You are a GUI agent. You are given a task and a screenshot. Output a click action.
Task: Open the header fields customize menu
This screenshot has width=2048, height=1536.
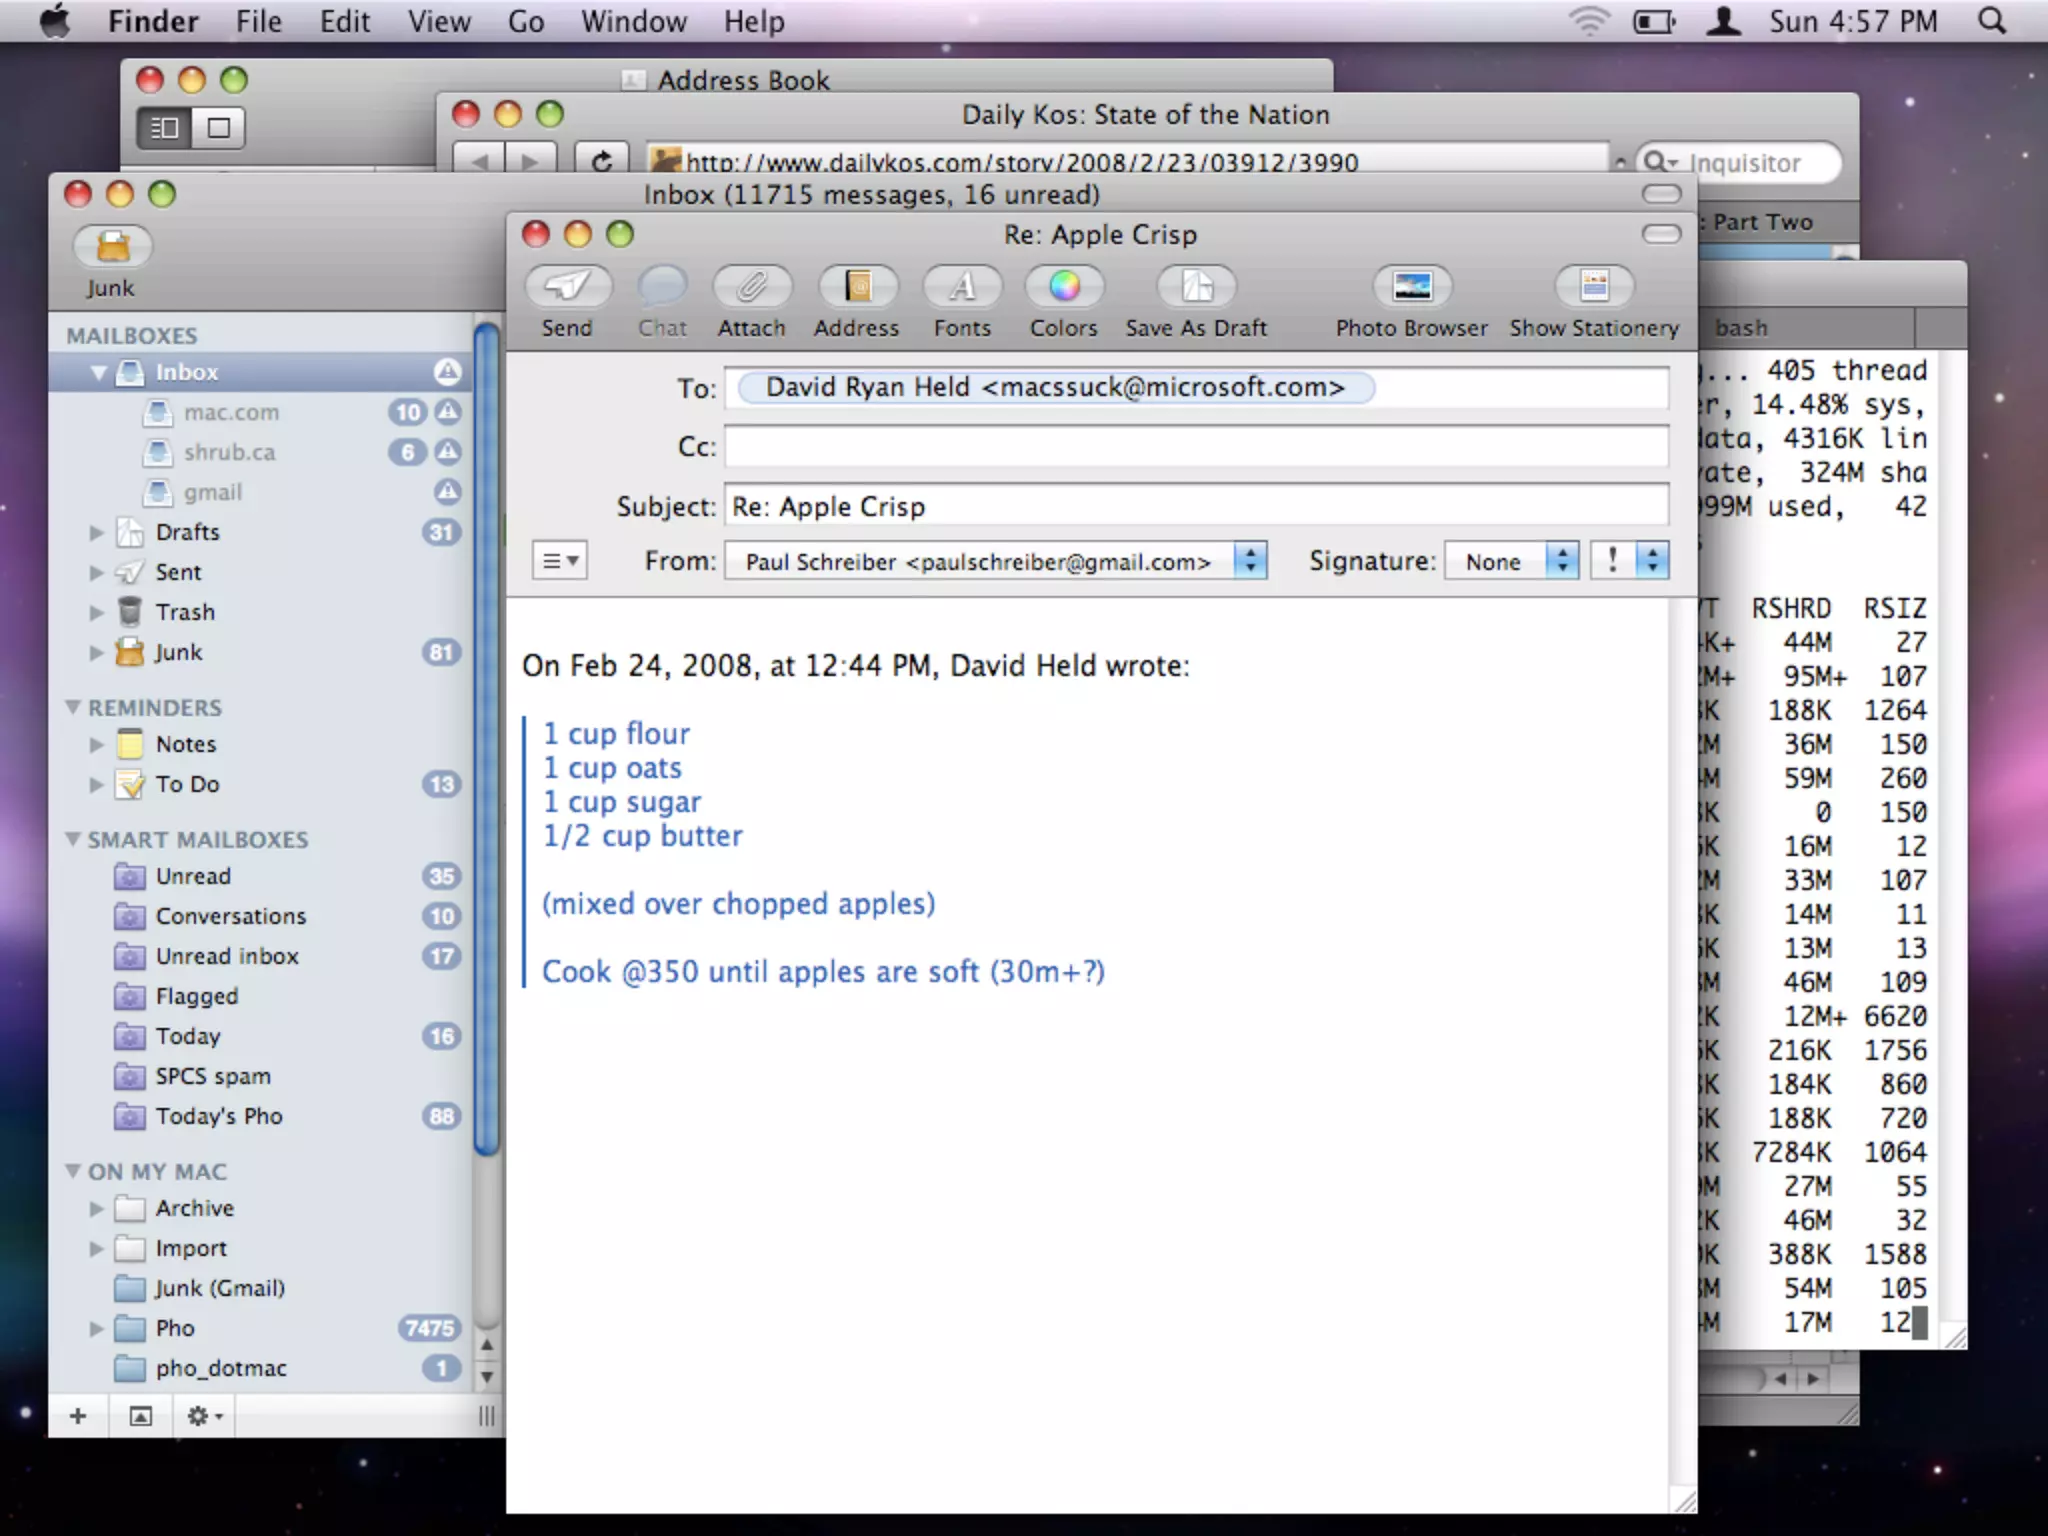[x=559, y=561]
